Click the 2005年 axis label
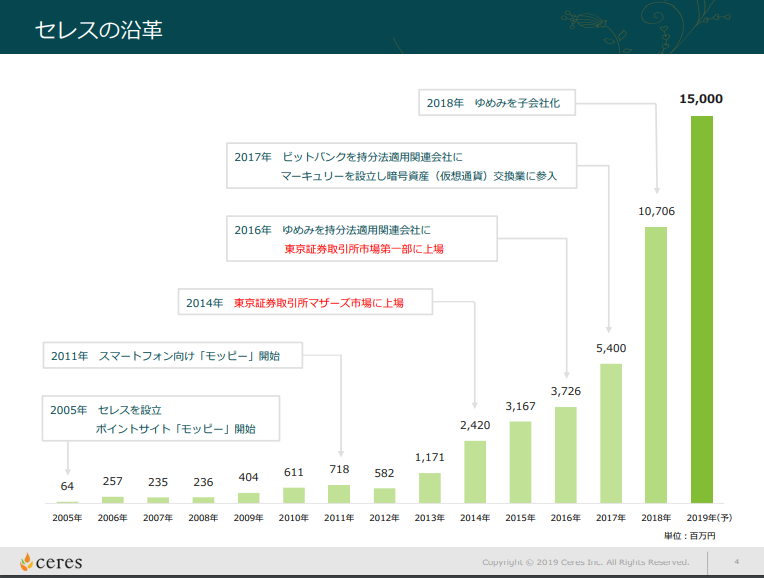Image resolution: width=764 pixels, height=578 pixels. pyautogui.click(x=67, y=518)
